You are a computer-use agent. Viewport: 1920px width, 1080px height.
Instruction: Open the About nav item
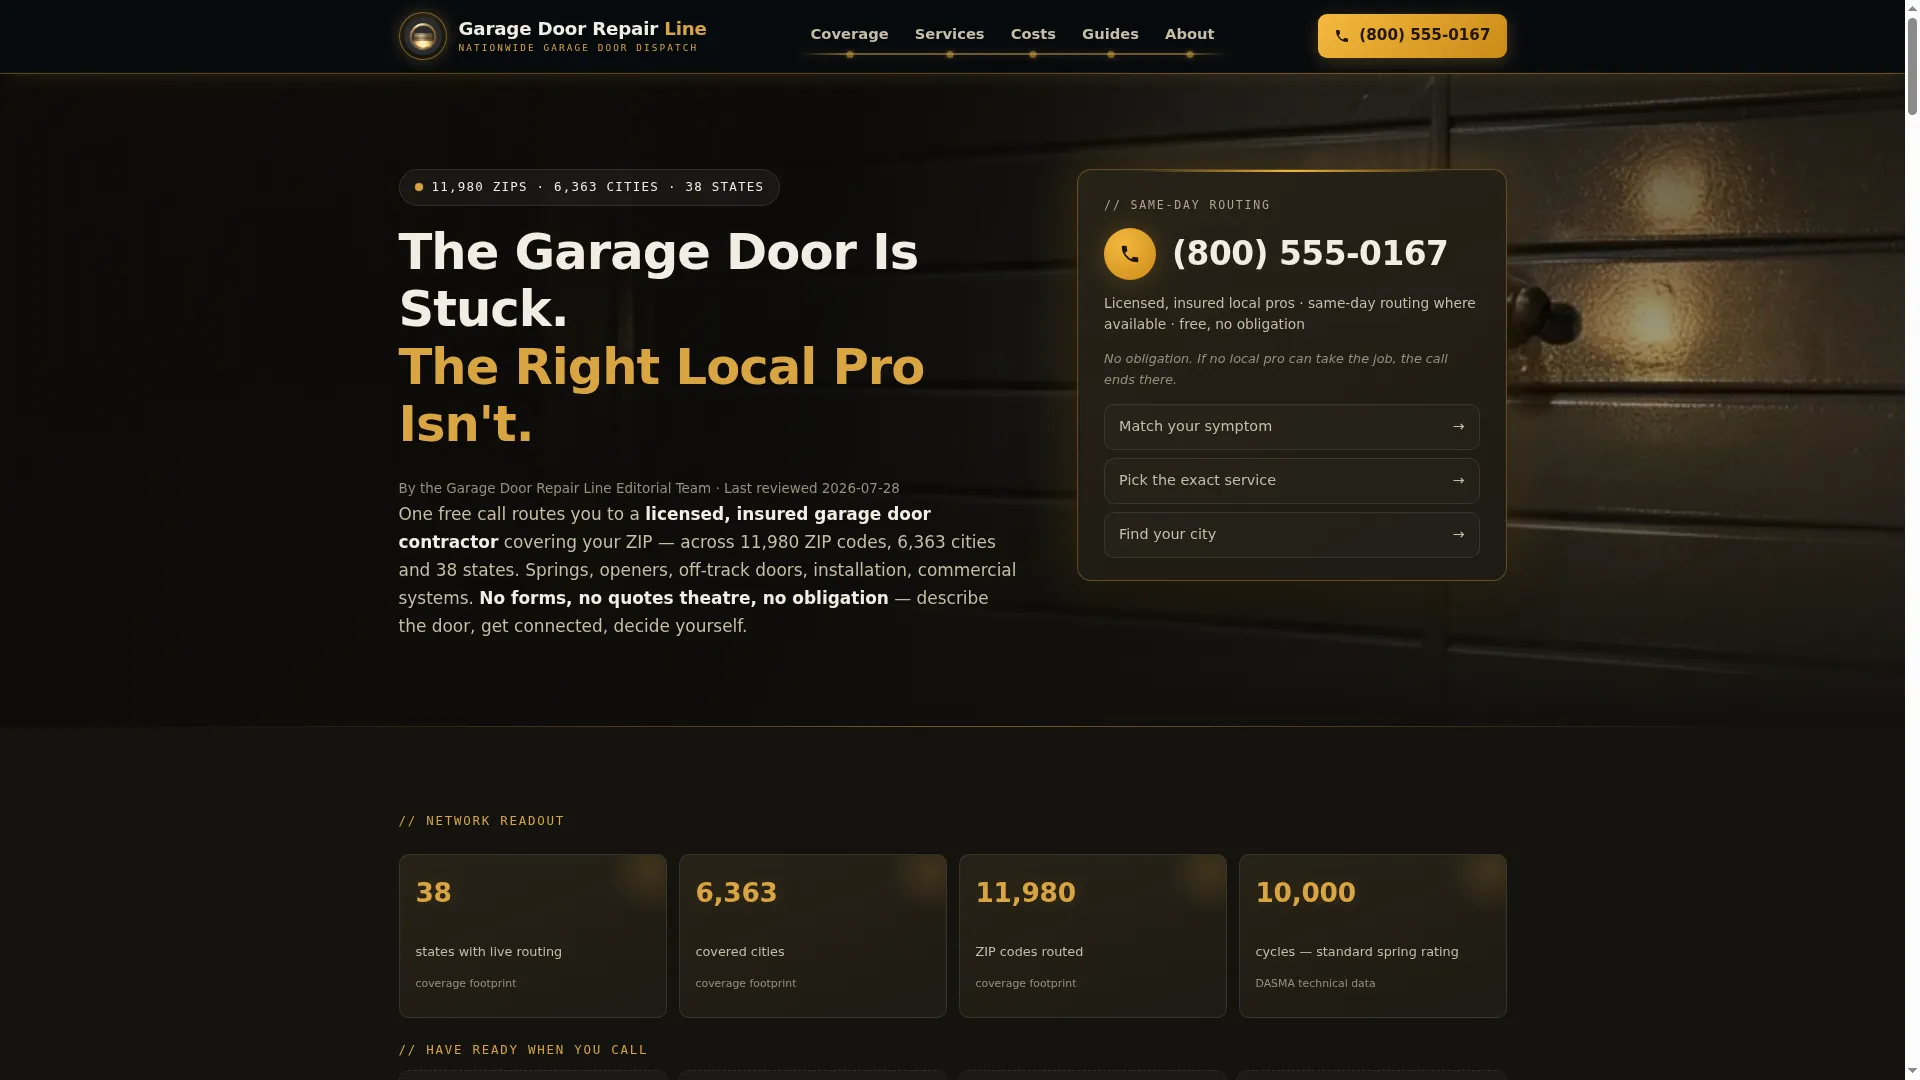[1189, 34]
